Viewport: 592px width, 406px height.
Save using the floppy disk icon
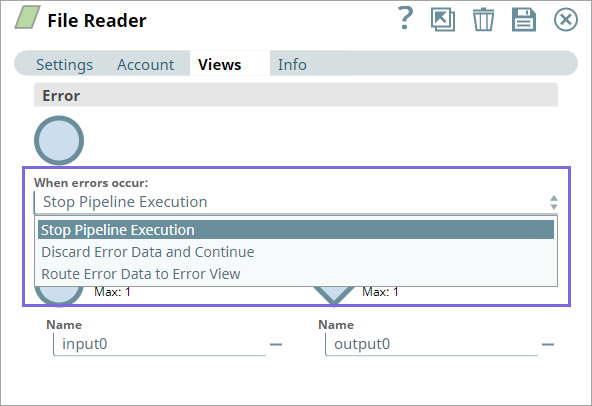524,19
